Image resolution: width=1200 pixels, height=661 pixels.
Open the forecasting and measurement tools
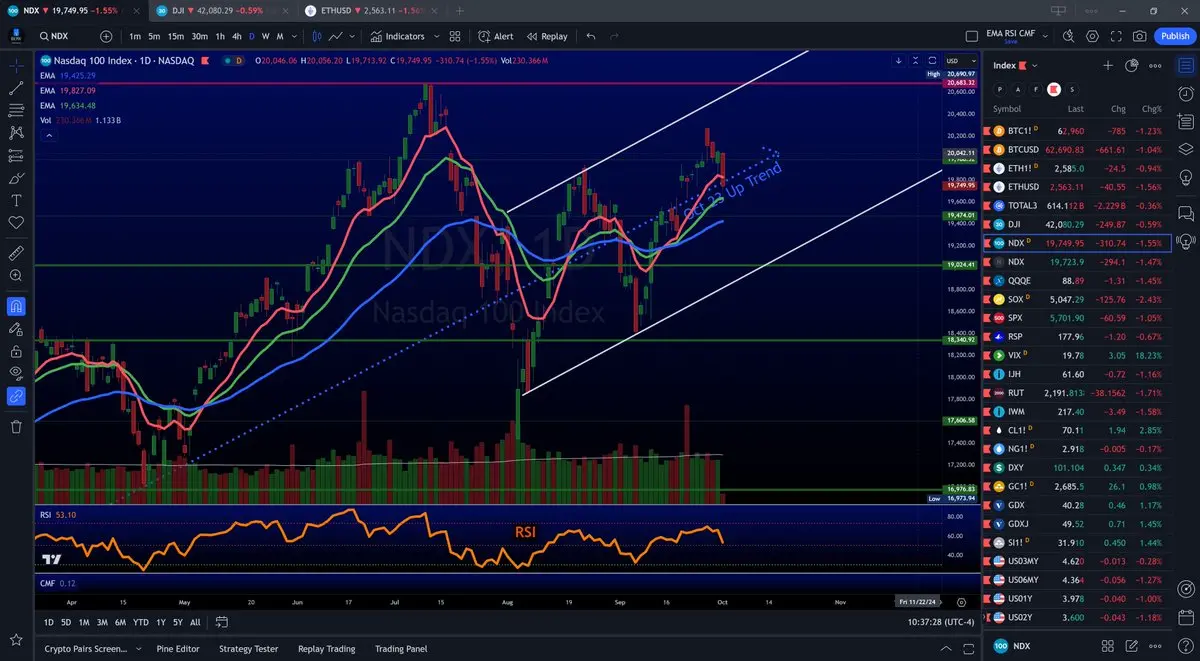click(16, 155)
